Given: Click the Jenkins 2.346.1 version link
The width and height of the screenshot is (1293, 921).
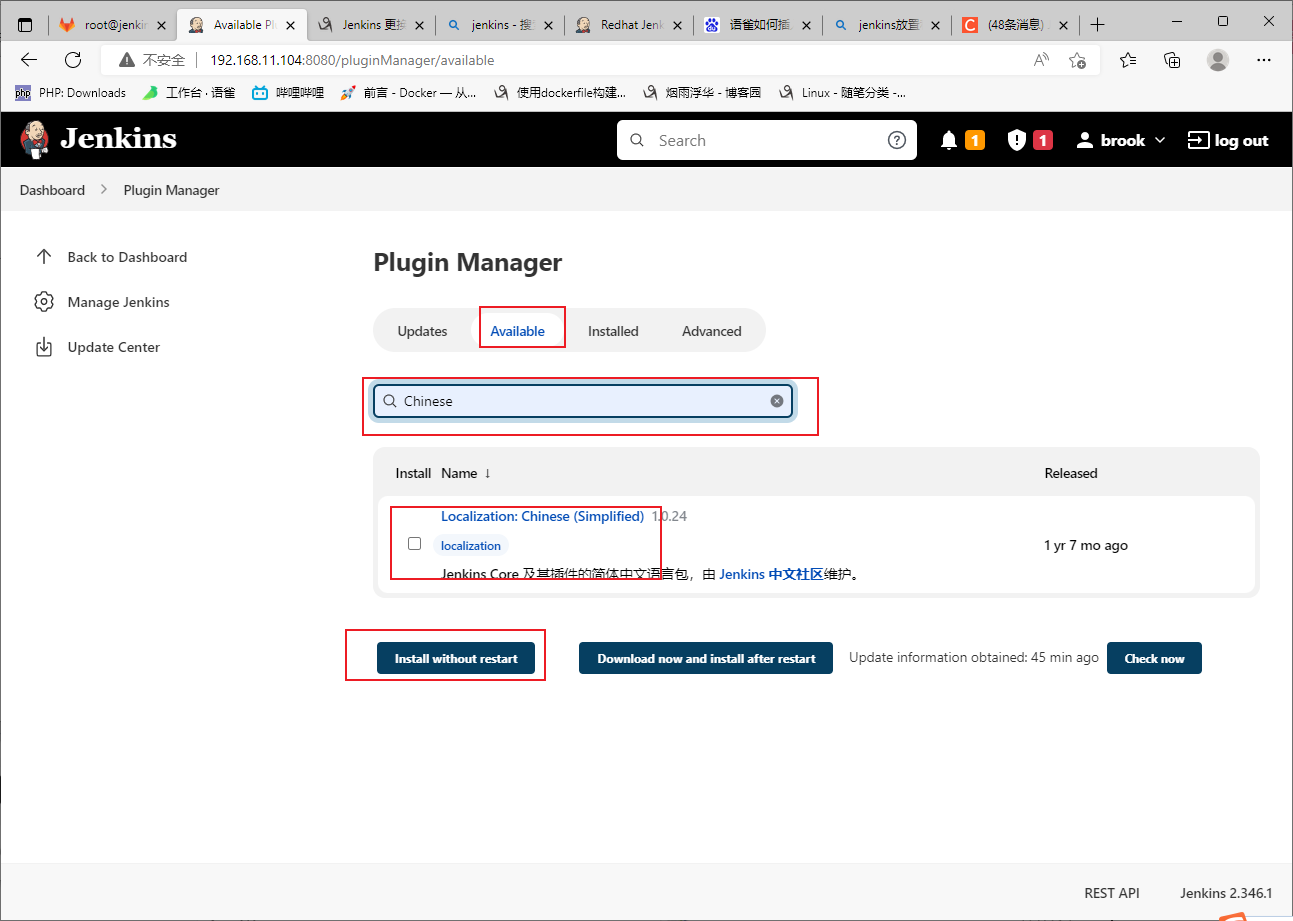Looking at the screenshot, I should click(1226, 893).
